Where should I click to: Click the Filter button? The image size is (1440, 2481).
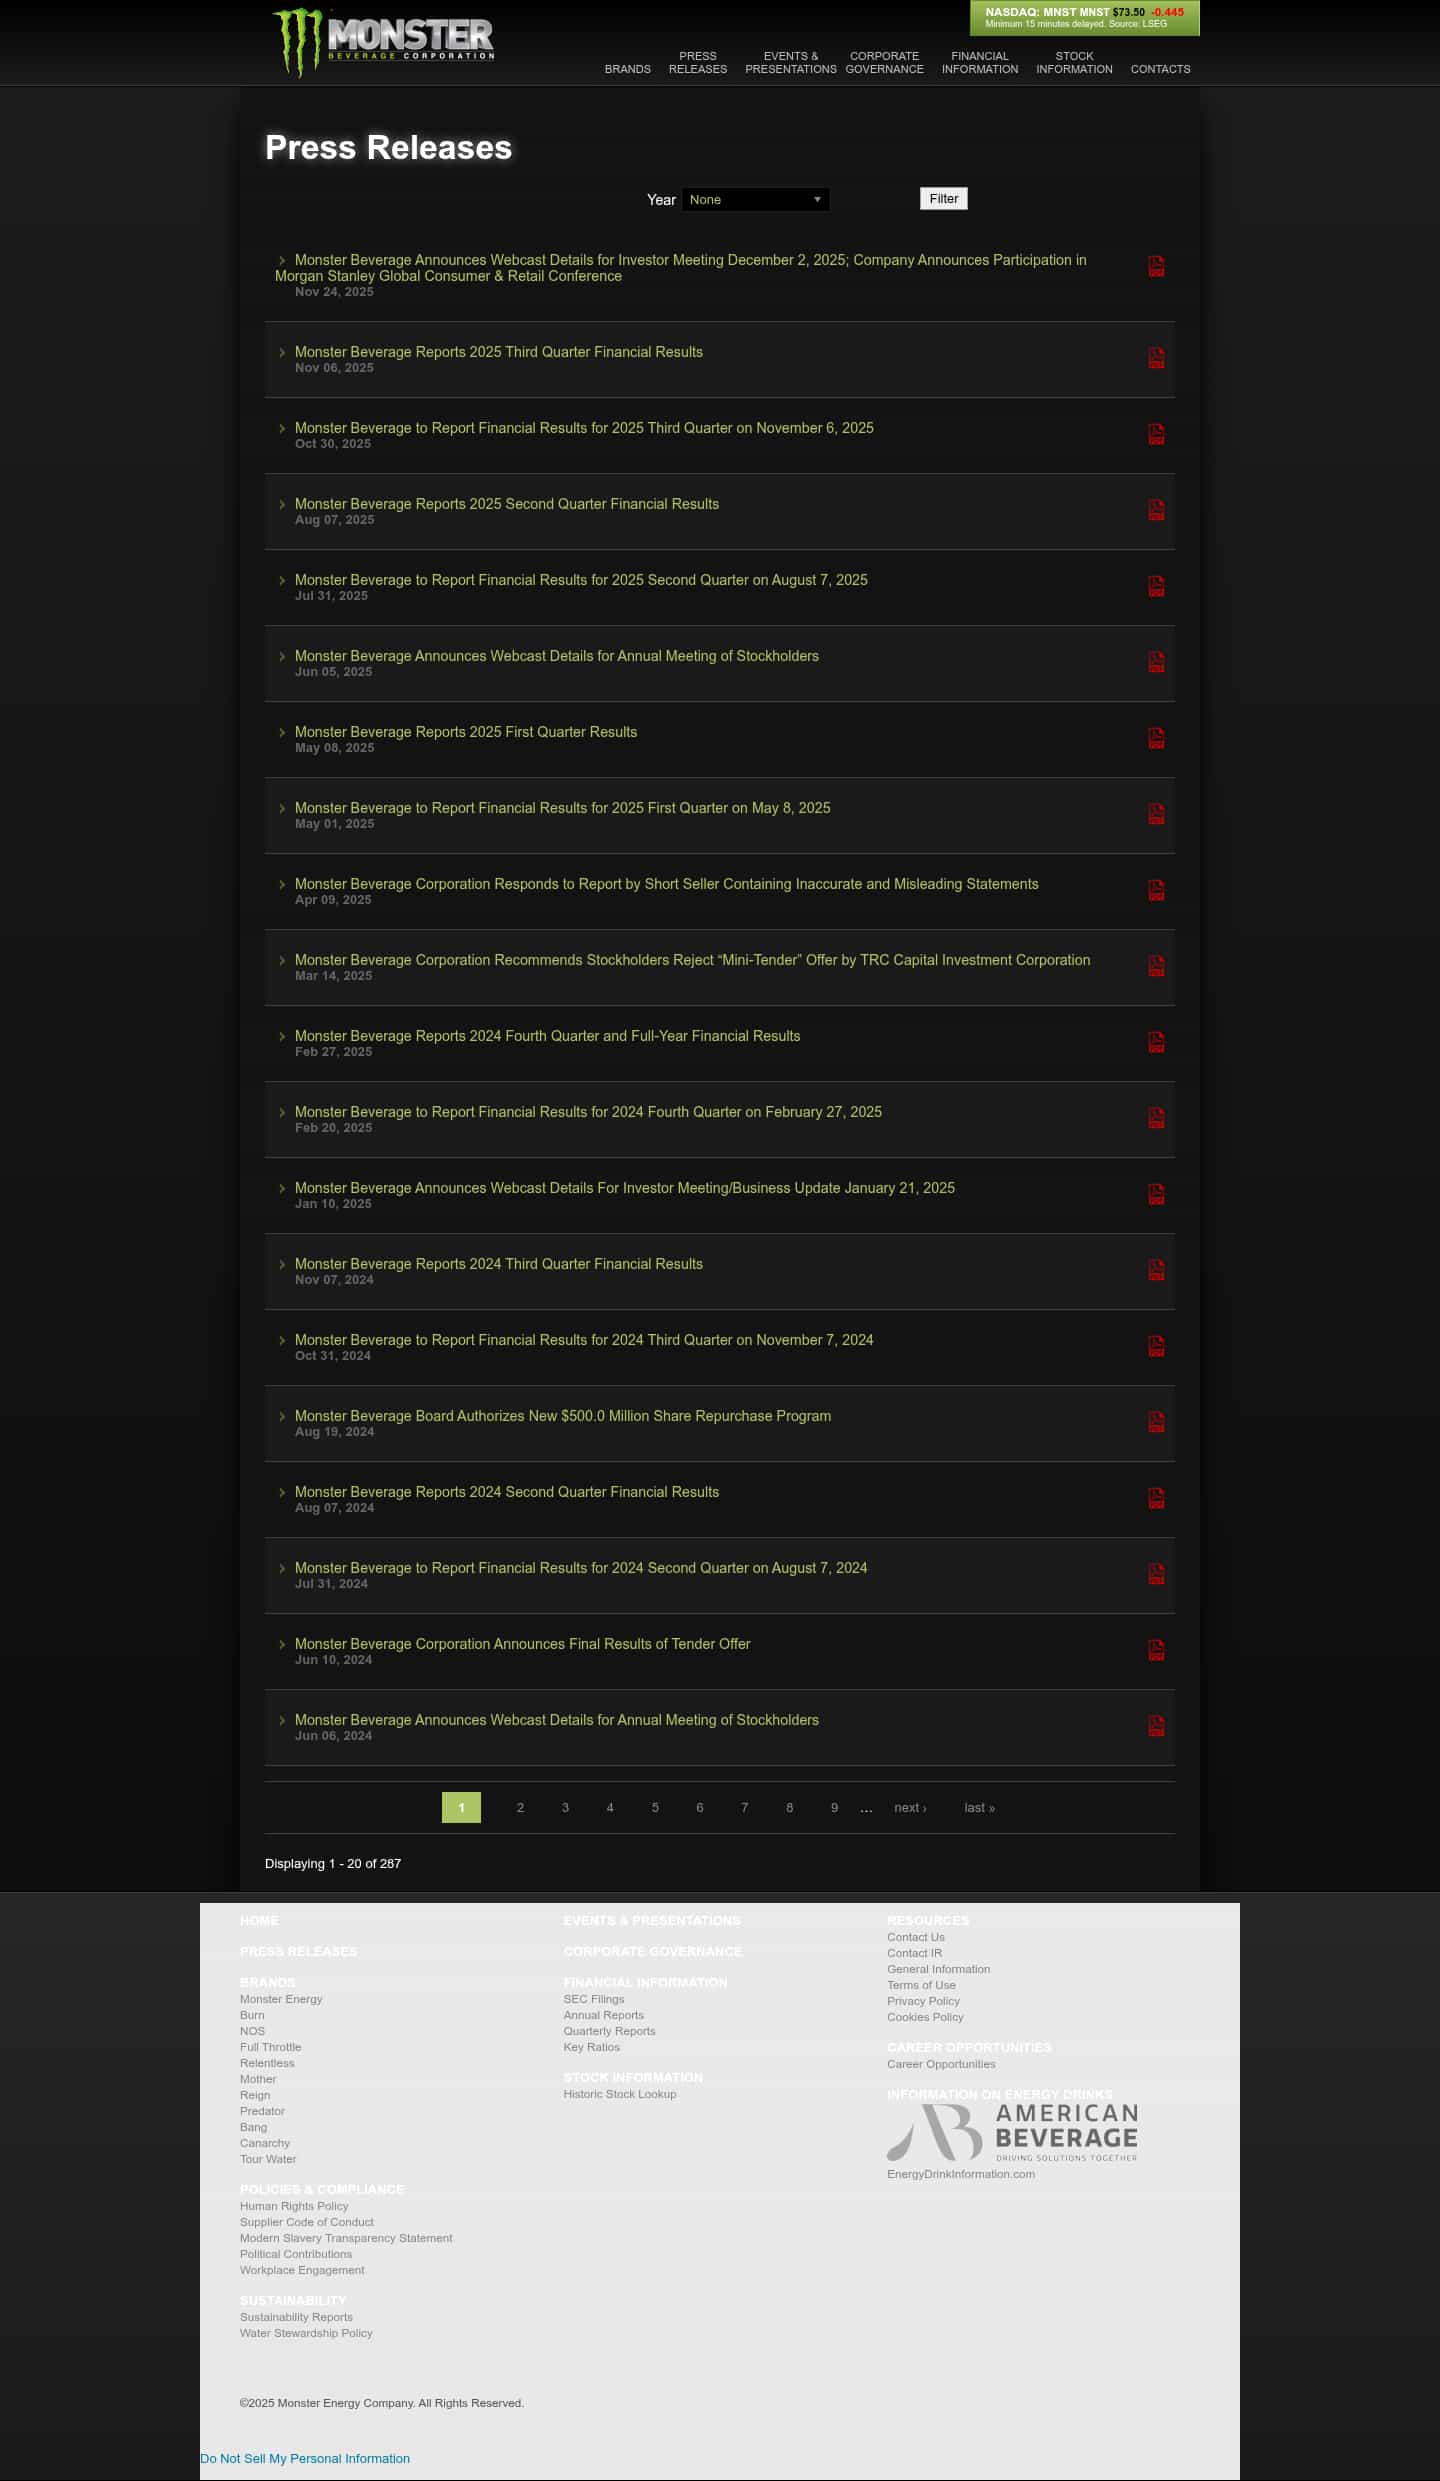pos(943,199)
